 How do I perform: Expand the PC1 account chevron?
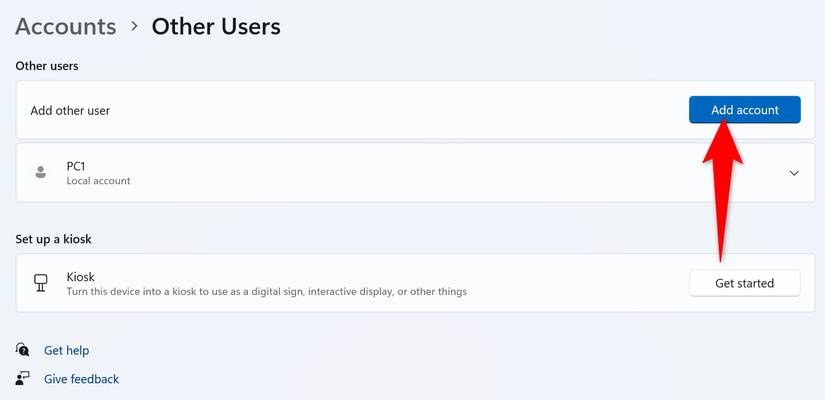pos(794,173)
